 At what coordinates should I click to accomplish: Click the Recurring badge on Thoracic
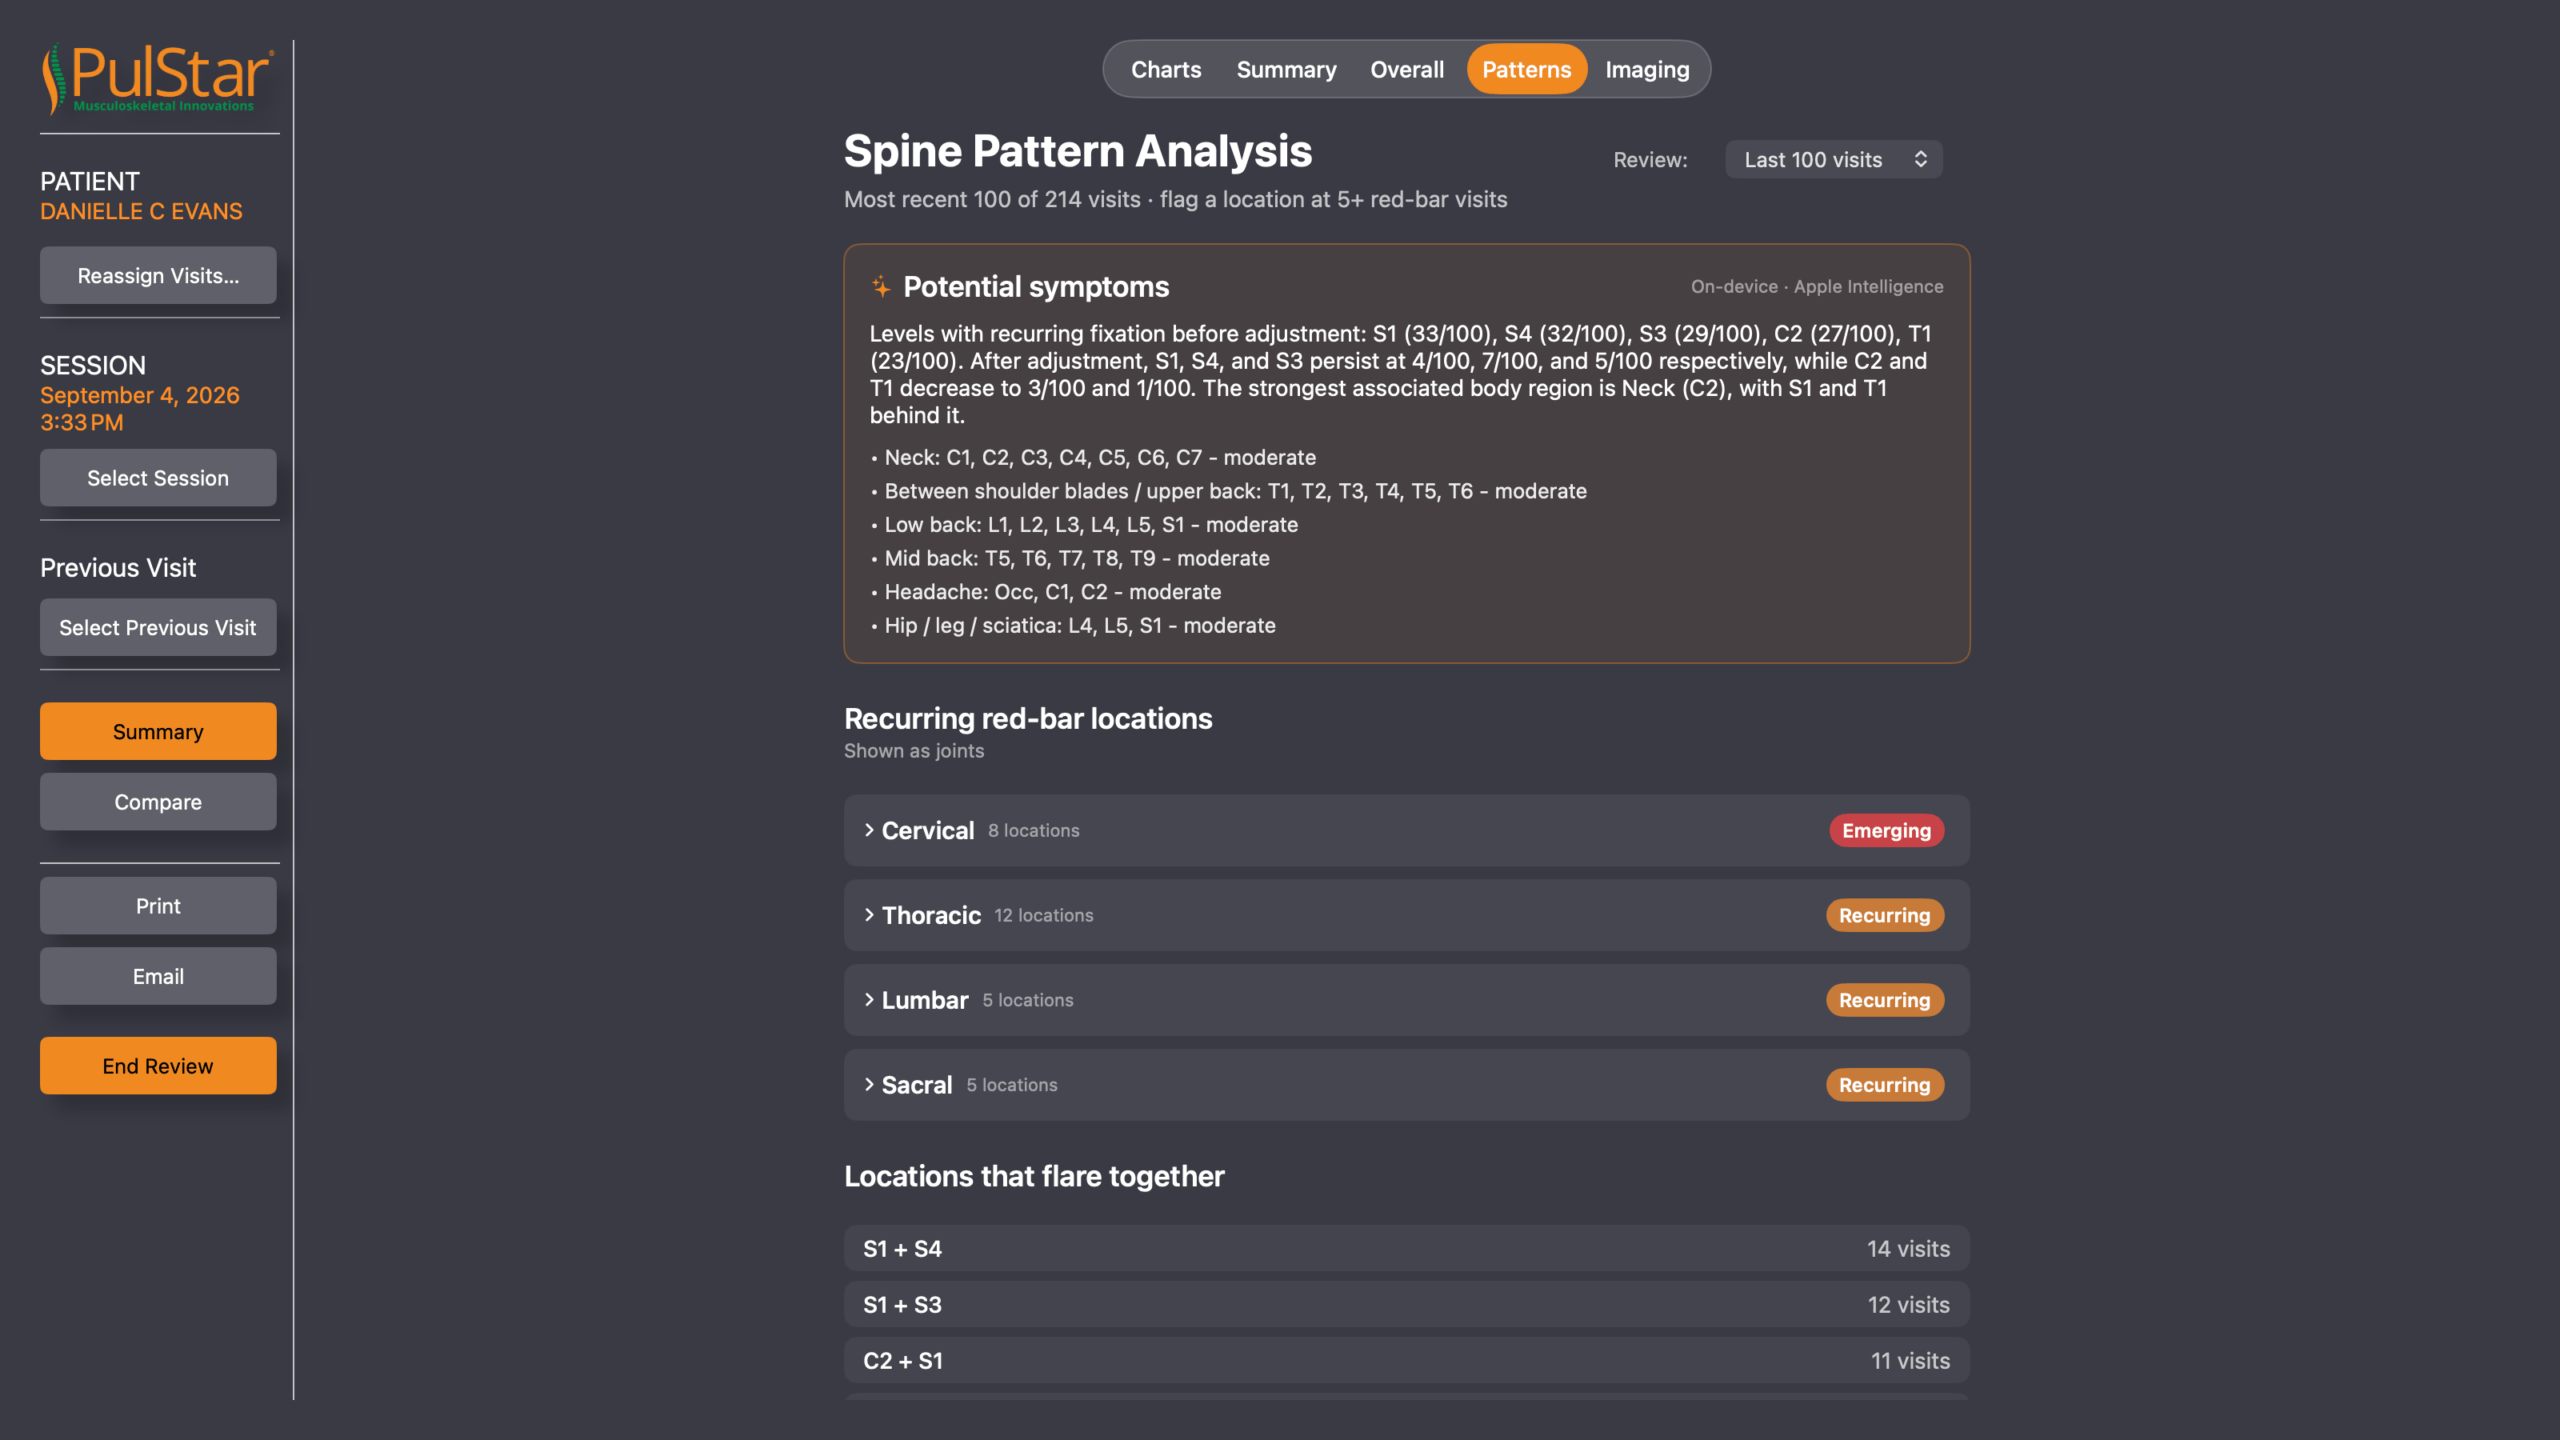coord(1885,915)
